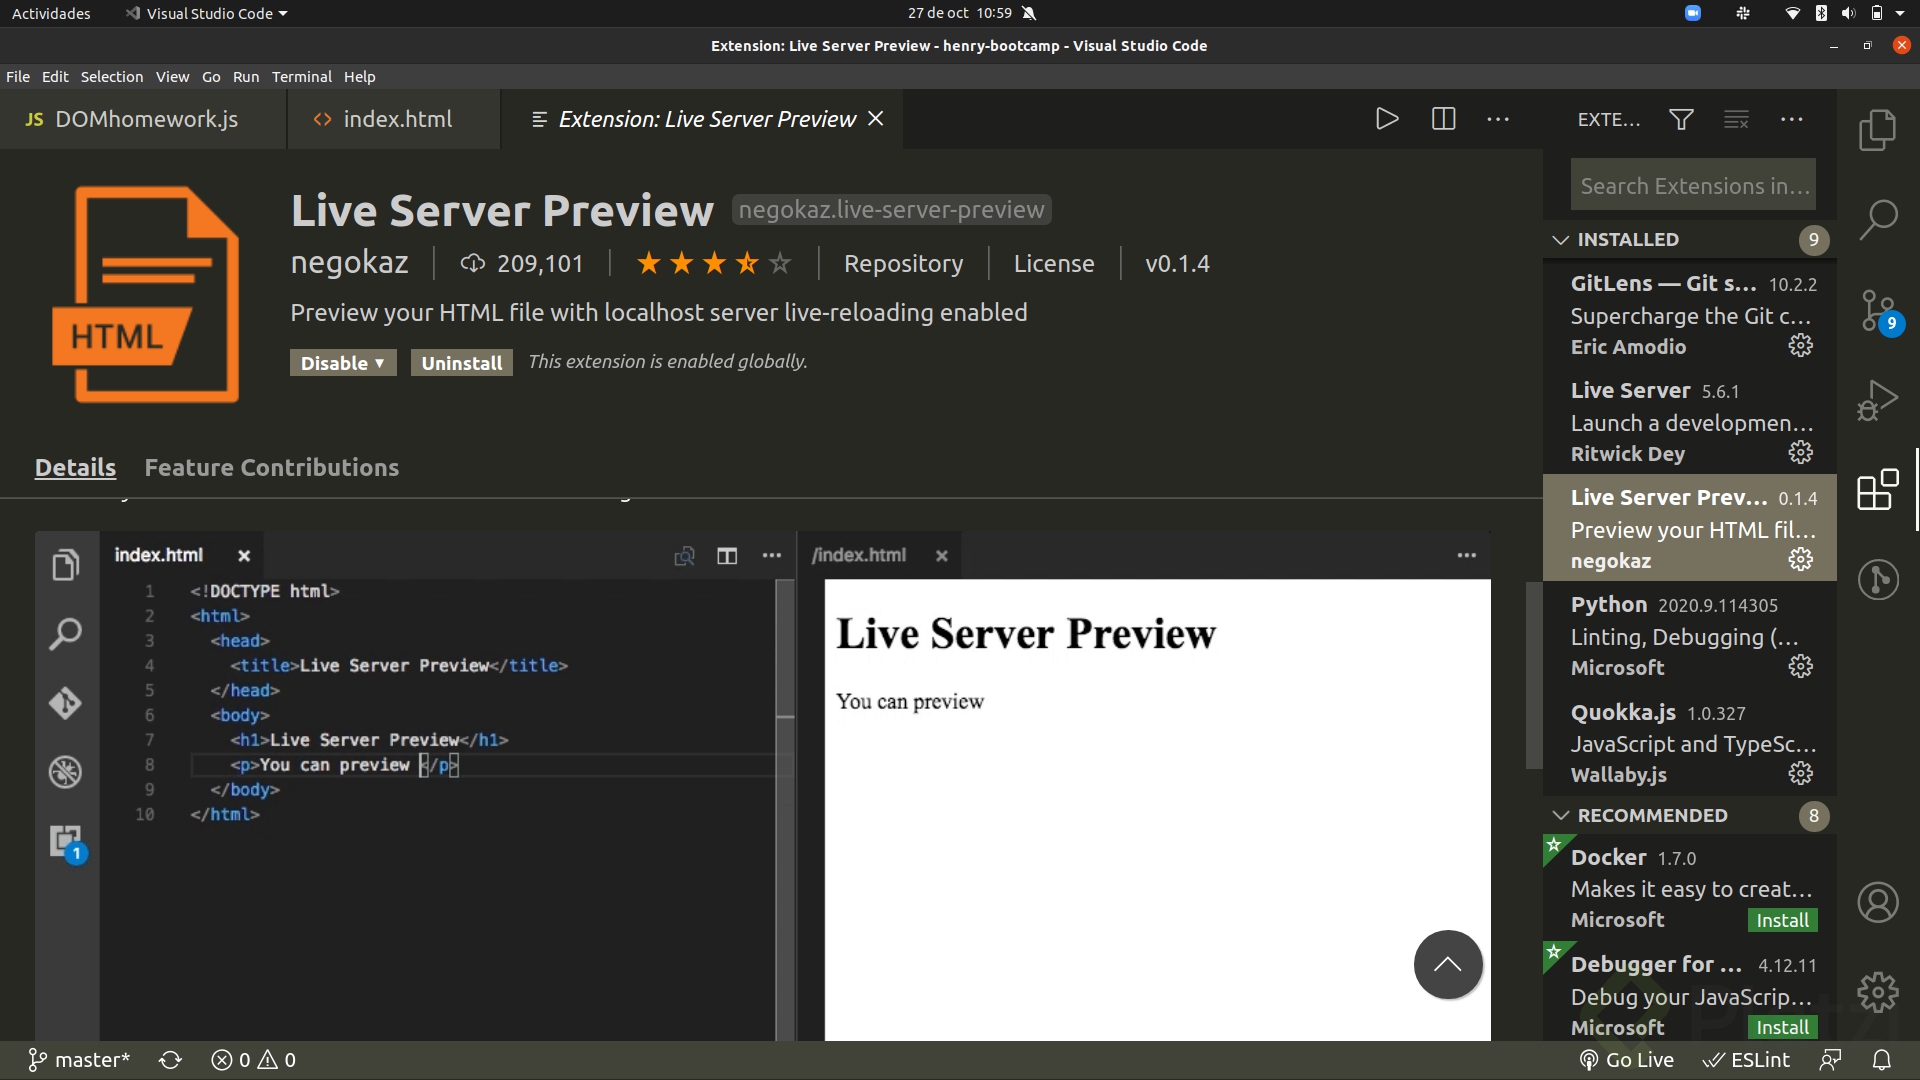The image size is (1920, 1080).
Task: Select Python extension in installed list
Action: tap(1690, 635)
